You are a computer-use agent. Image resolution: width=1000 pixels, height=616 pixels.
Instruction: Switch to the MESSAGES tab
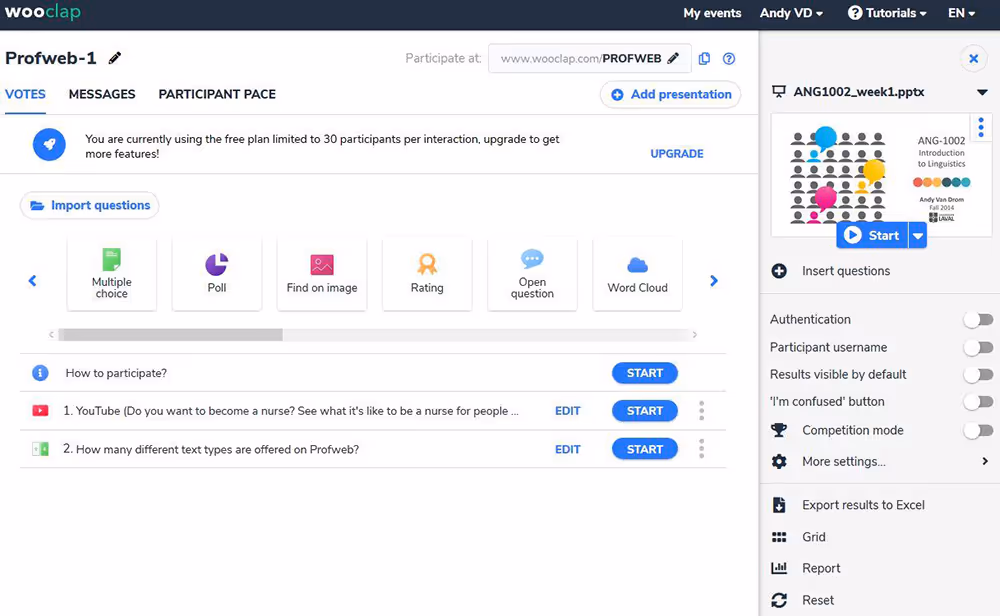[x=102, y=94]
